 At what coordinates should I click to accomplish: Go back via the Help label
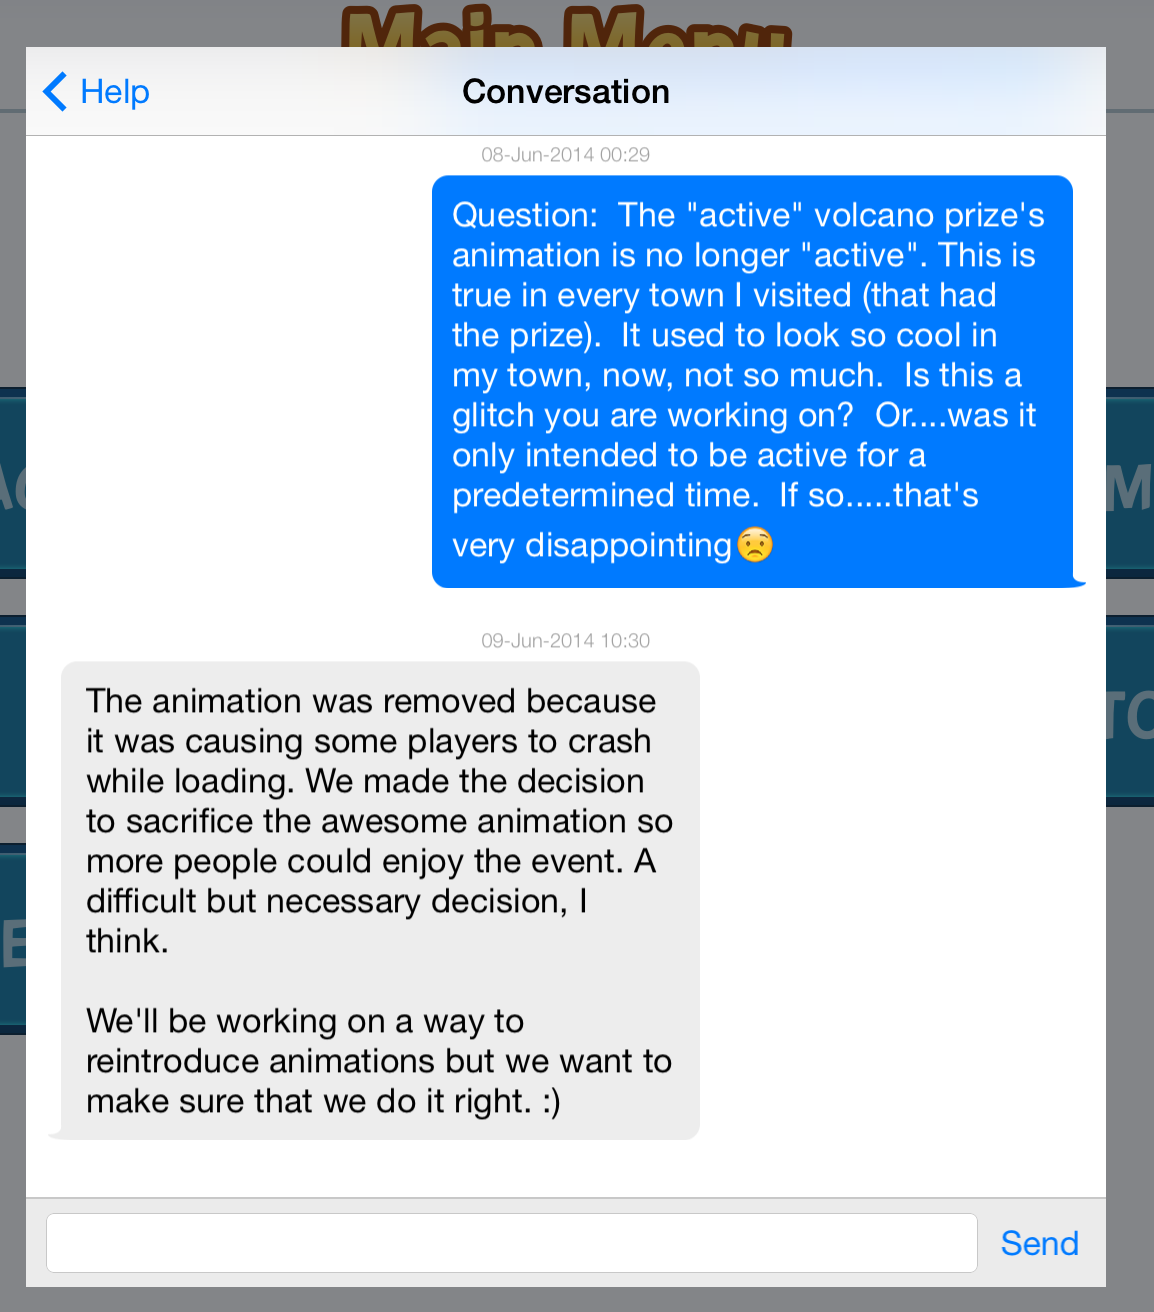(x=115, y=92)
